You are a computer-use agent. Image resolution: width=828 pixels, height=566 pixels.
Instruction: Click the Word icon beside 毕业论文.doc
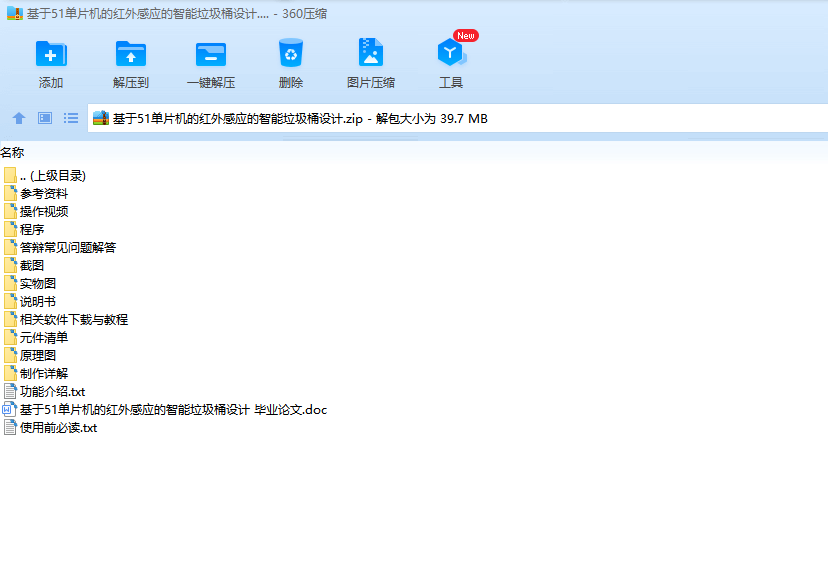coord(10,409)
